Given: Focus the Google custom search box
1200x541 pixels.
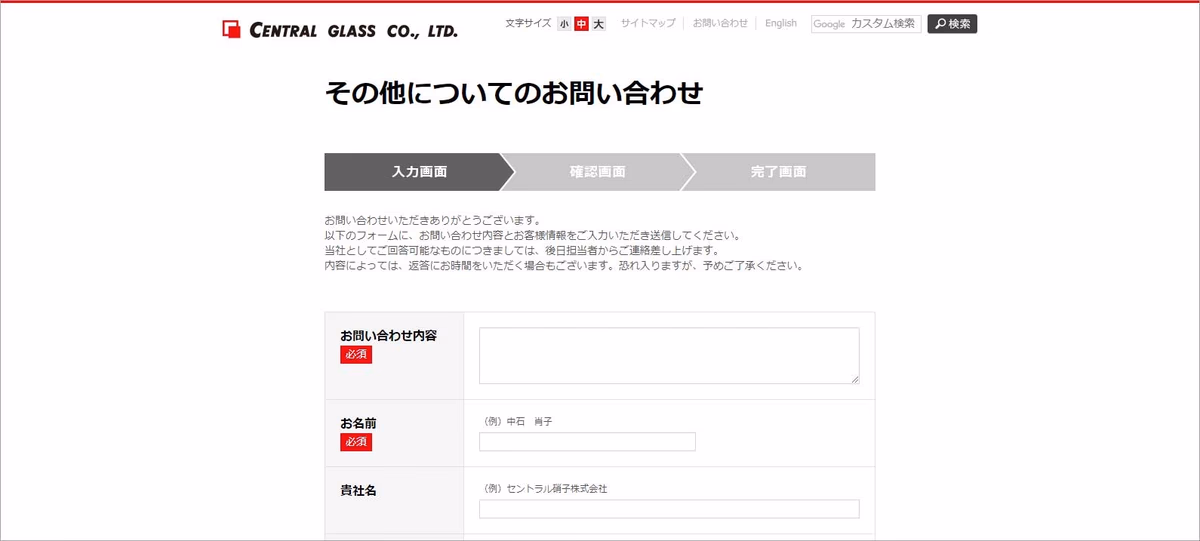Looking at the screenshot, I should click(866, 24).
